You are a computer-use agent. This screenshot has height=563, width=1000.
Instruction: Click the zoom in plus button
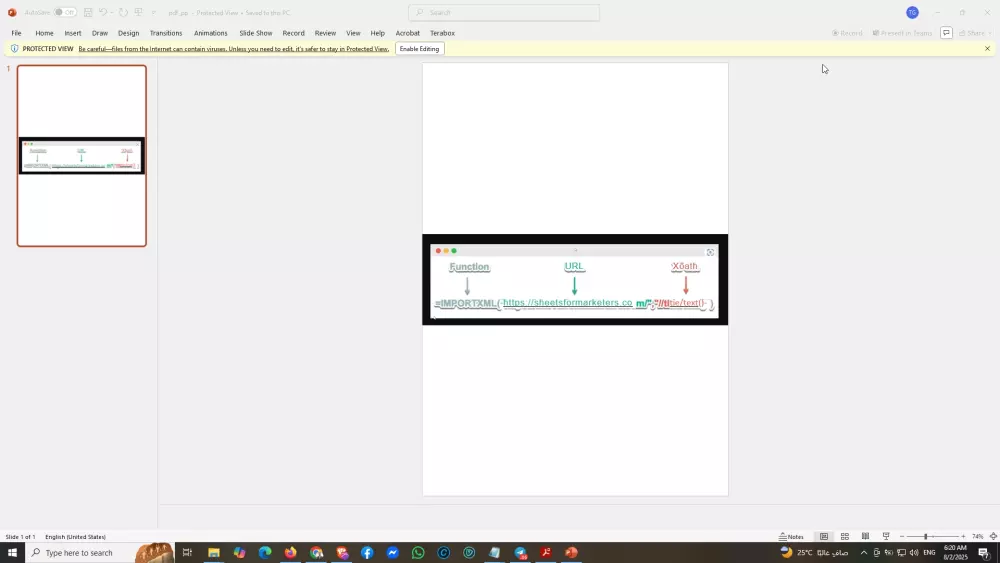click(963, 537)
